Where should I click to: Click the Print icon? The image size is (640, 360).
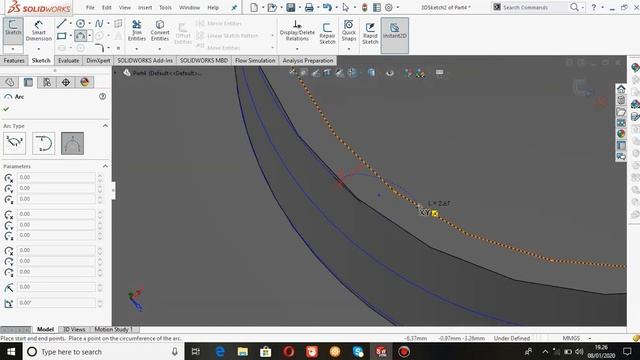309,7
